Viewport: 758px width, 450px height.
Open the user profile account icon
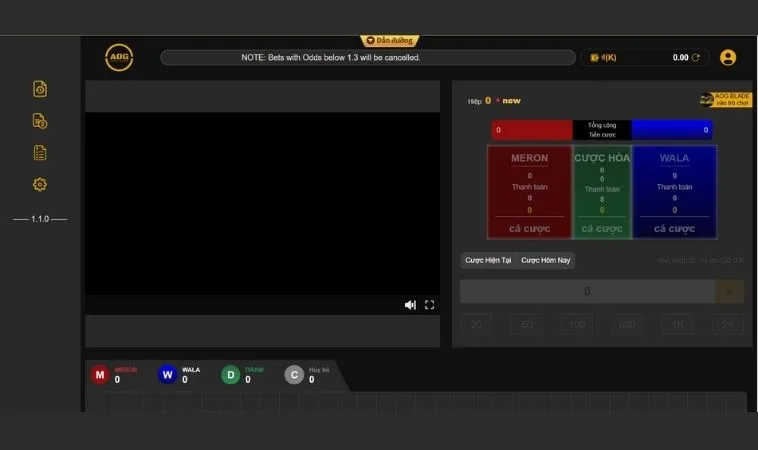click(x=728, y=58)
